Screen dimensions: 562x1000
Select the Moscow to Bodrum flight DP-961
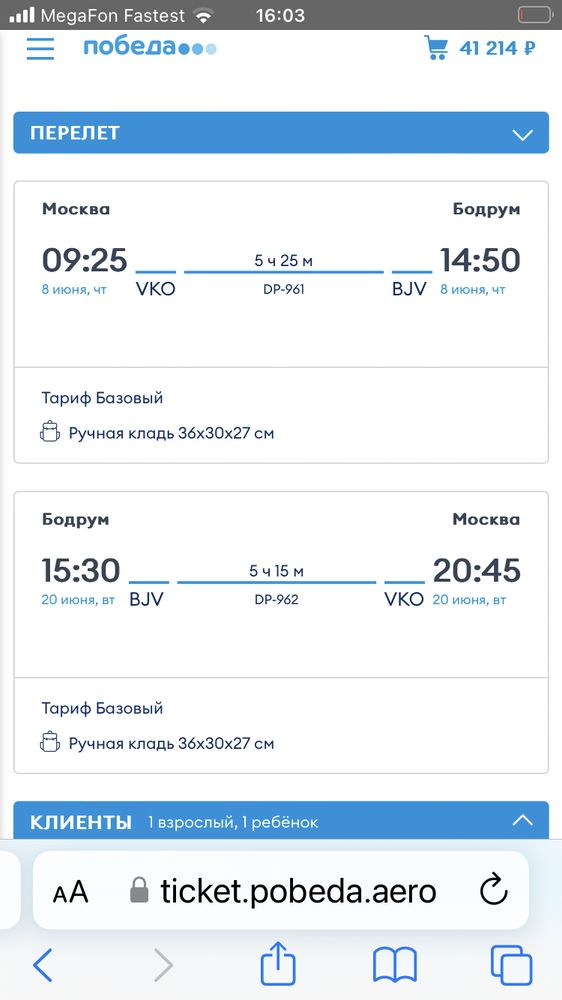[281, 322]
